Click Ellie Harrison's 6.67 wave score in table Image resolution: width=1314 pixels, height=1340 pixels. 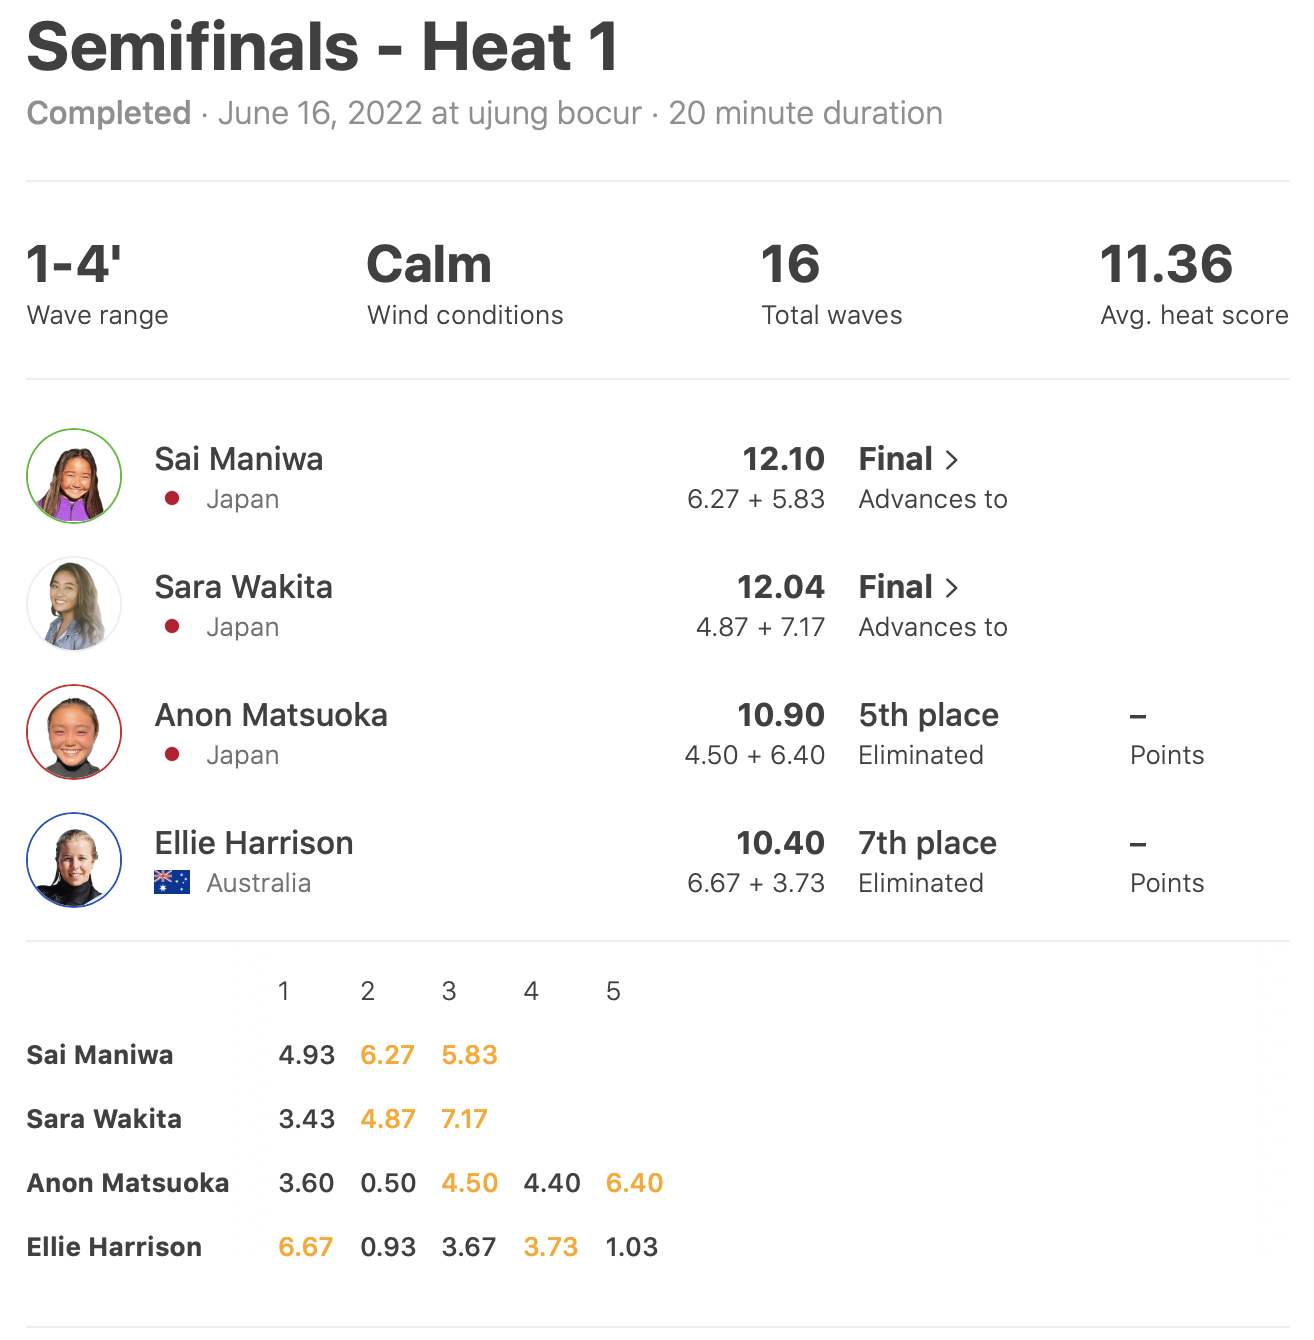[x=306, y=1247]
